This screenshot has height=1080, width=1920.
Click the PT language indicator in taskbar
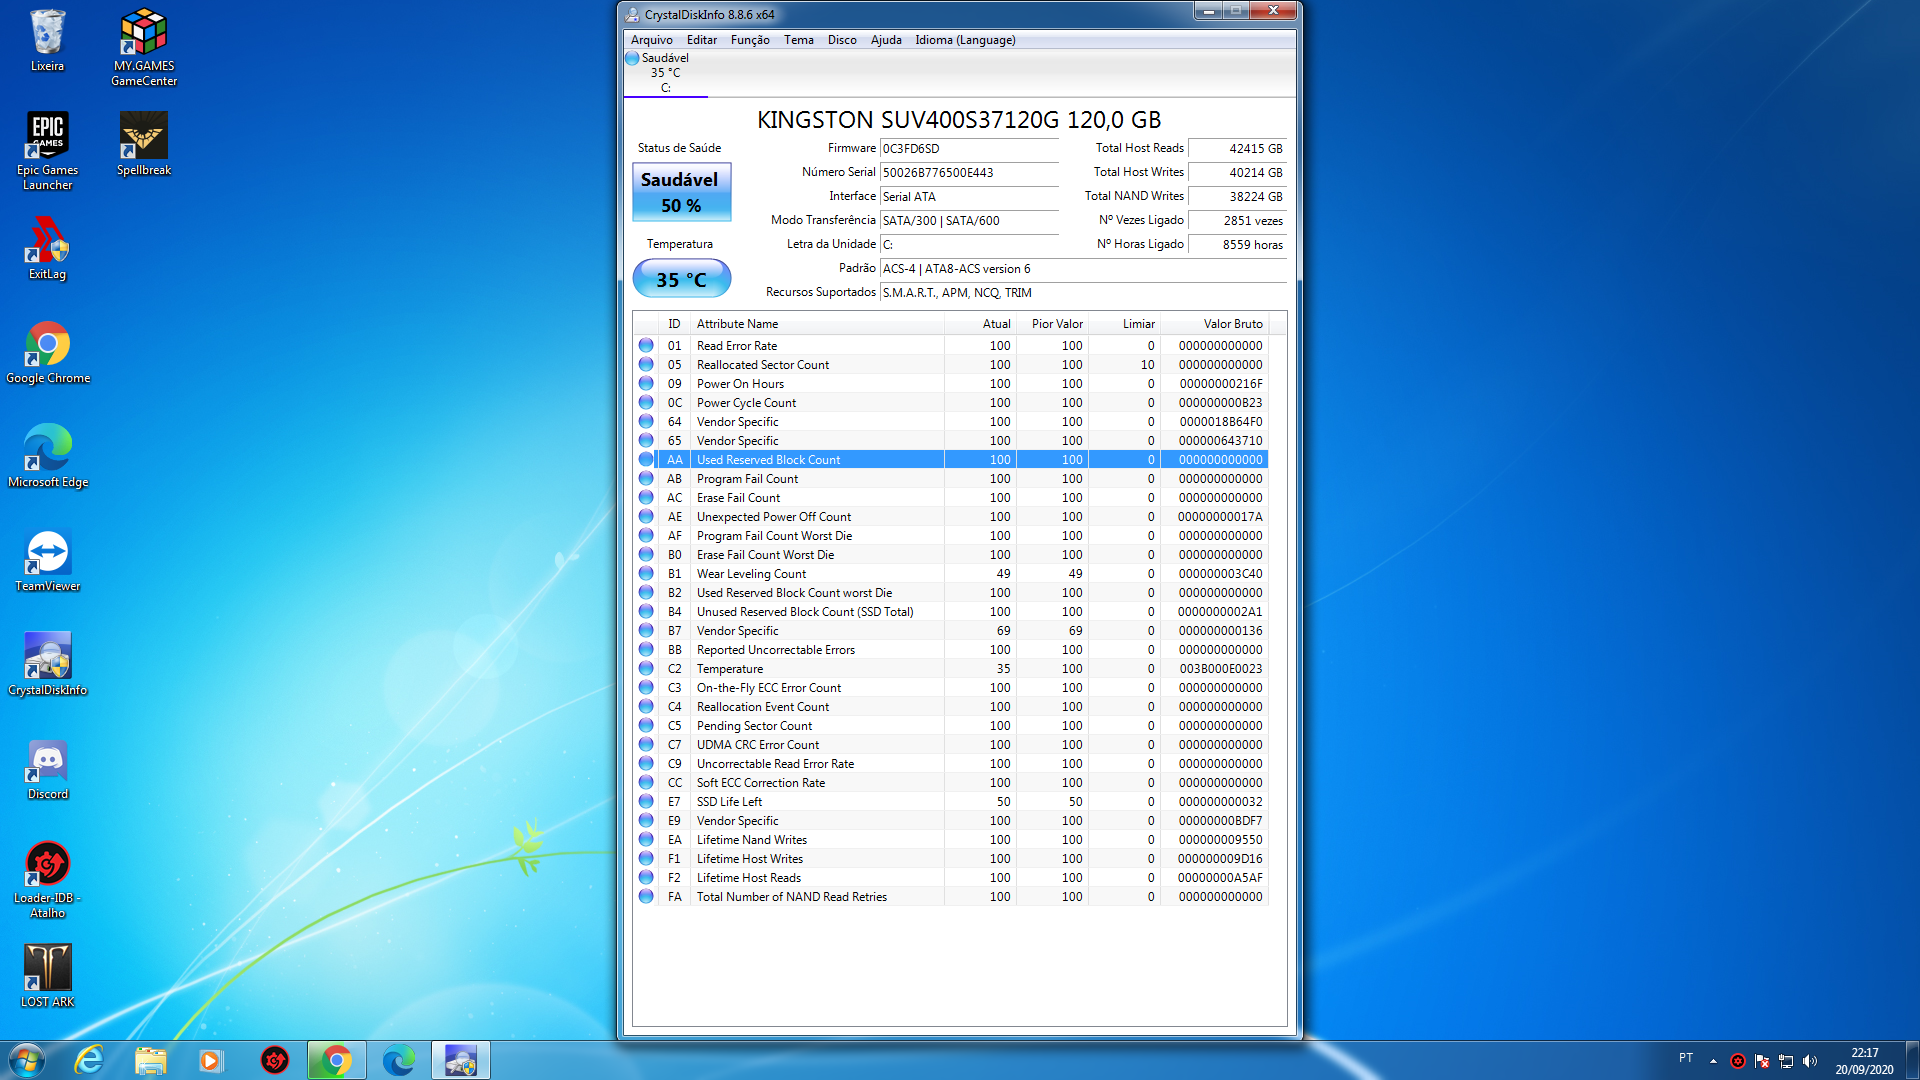(1686, 1058)
